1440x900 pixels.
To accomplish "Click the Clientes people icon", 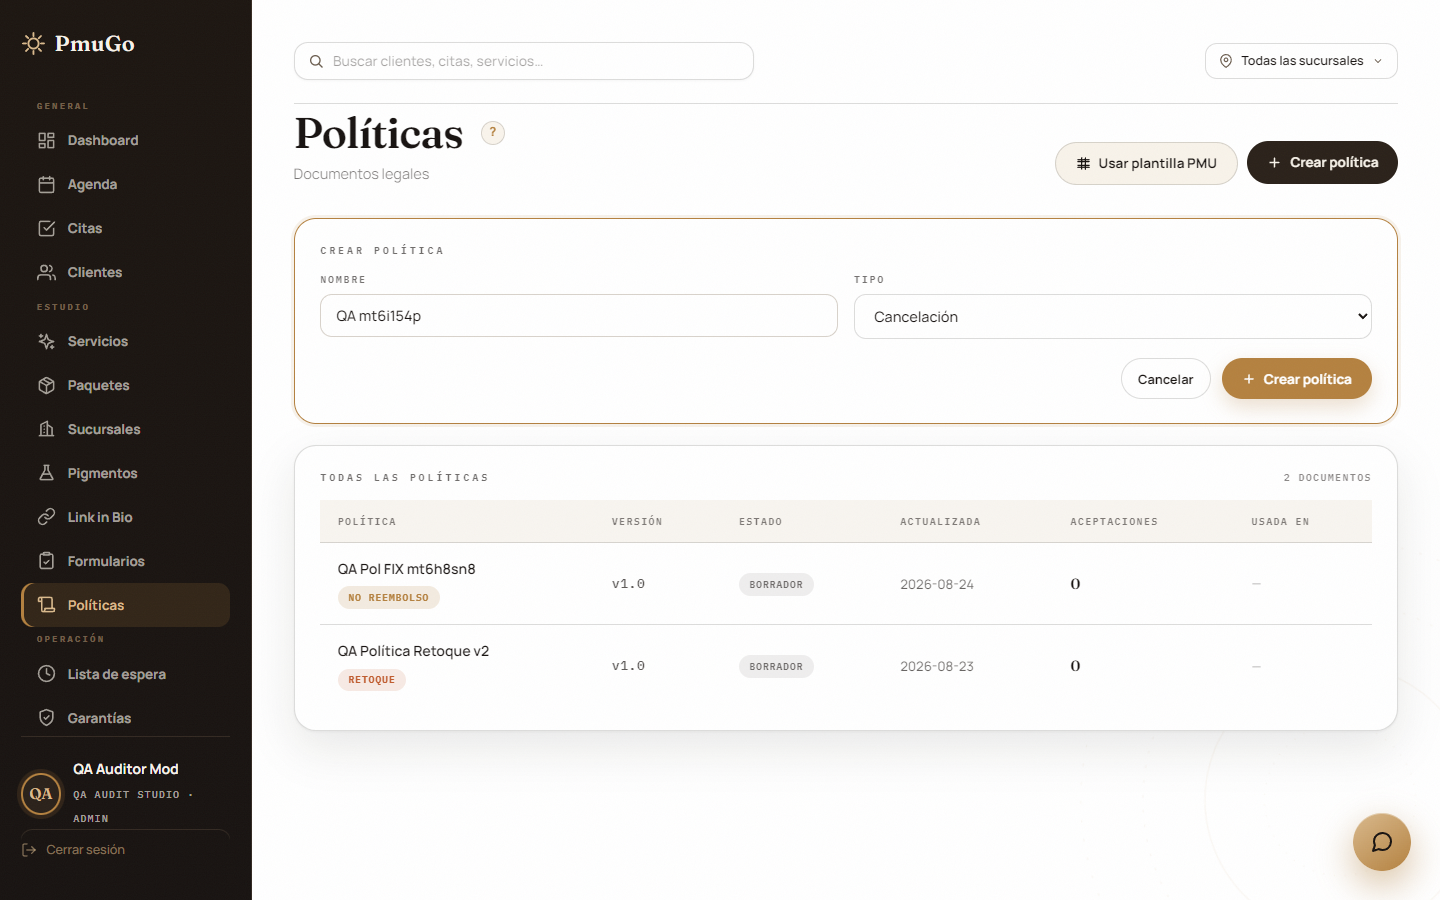I will point(46,272).
